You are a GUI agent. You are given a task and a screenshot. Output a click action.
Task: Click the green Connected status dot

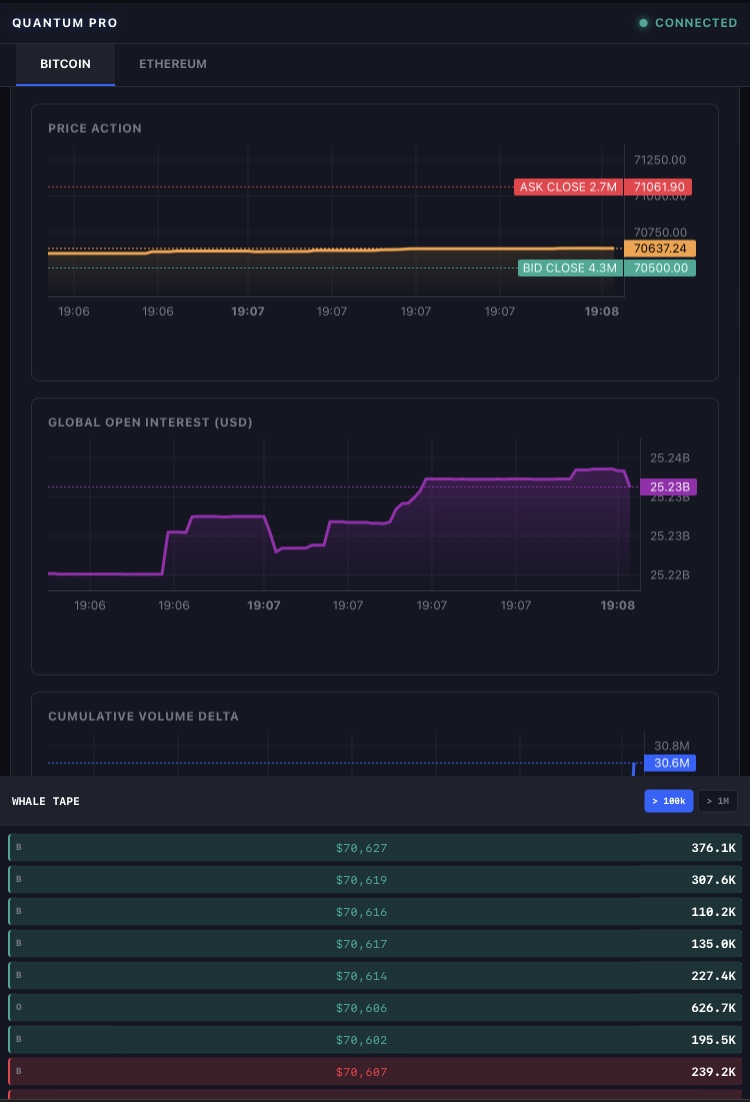(x=644, y=23)
